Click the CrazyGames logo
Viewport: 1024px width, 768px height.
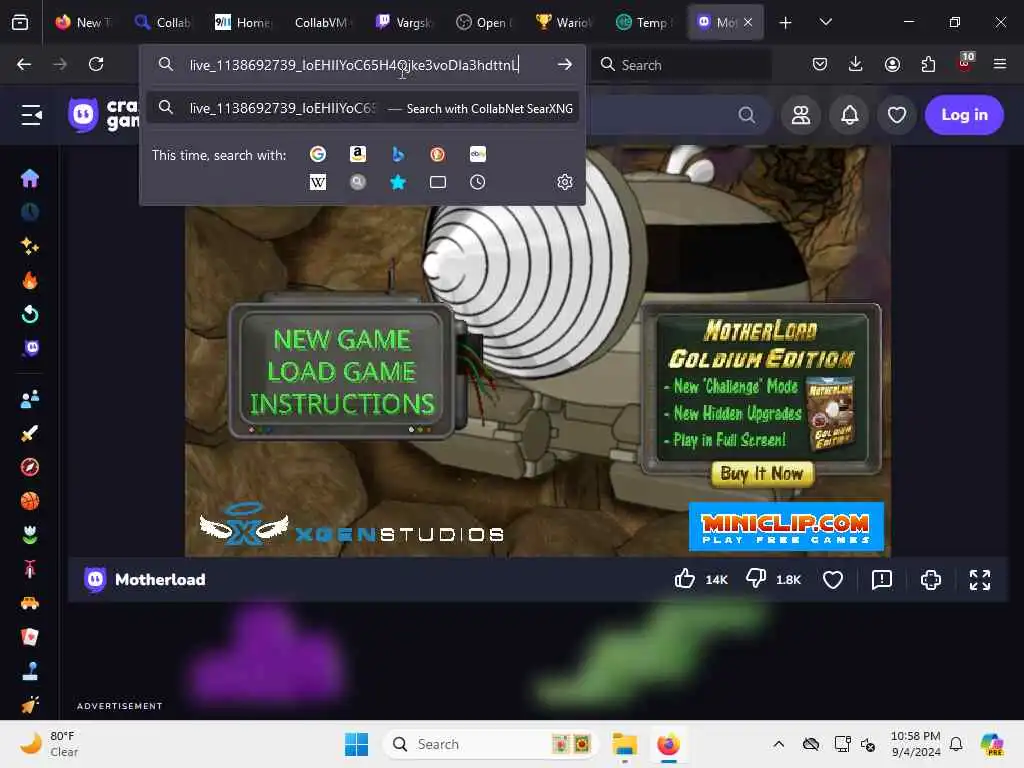point(103,115)
